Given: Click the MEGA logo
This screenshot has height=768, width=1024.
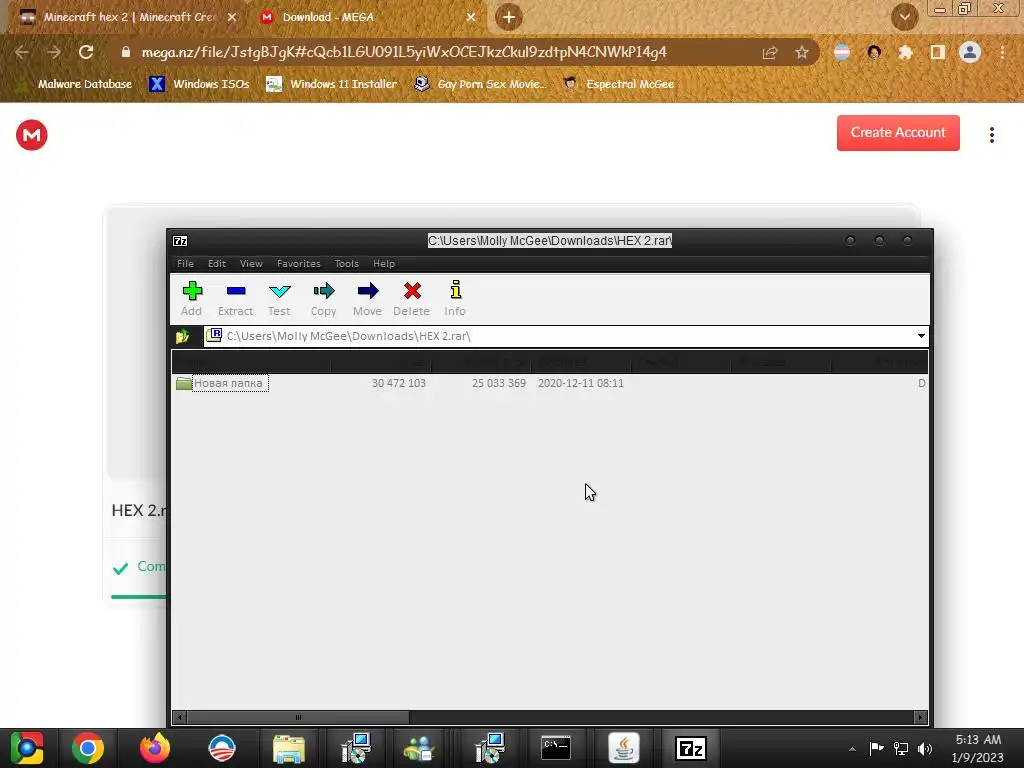Looking at the screenshot, I should (31, 135).
